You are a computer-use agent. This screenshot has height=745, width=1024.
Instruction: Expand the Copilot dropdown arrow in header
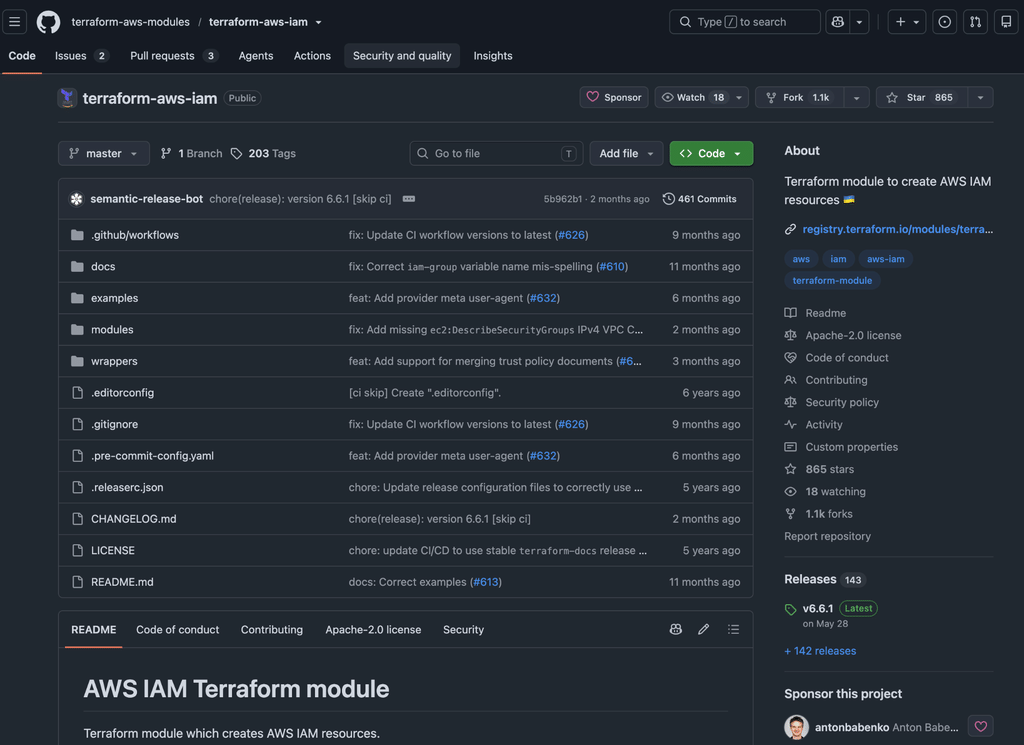pos(859,22)
